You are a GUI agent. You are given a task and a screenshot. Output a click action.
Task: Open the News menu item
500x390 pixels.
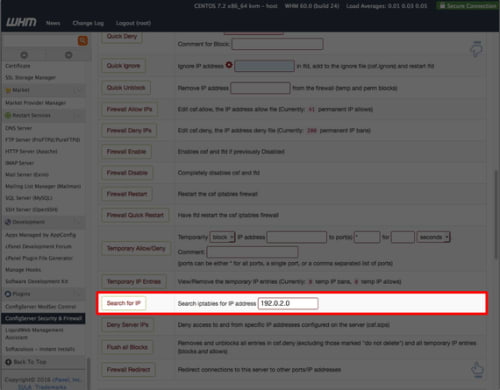pyautogui.click(x=53, y=23)
